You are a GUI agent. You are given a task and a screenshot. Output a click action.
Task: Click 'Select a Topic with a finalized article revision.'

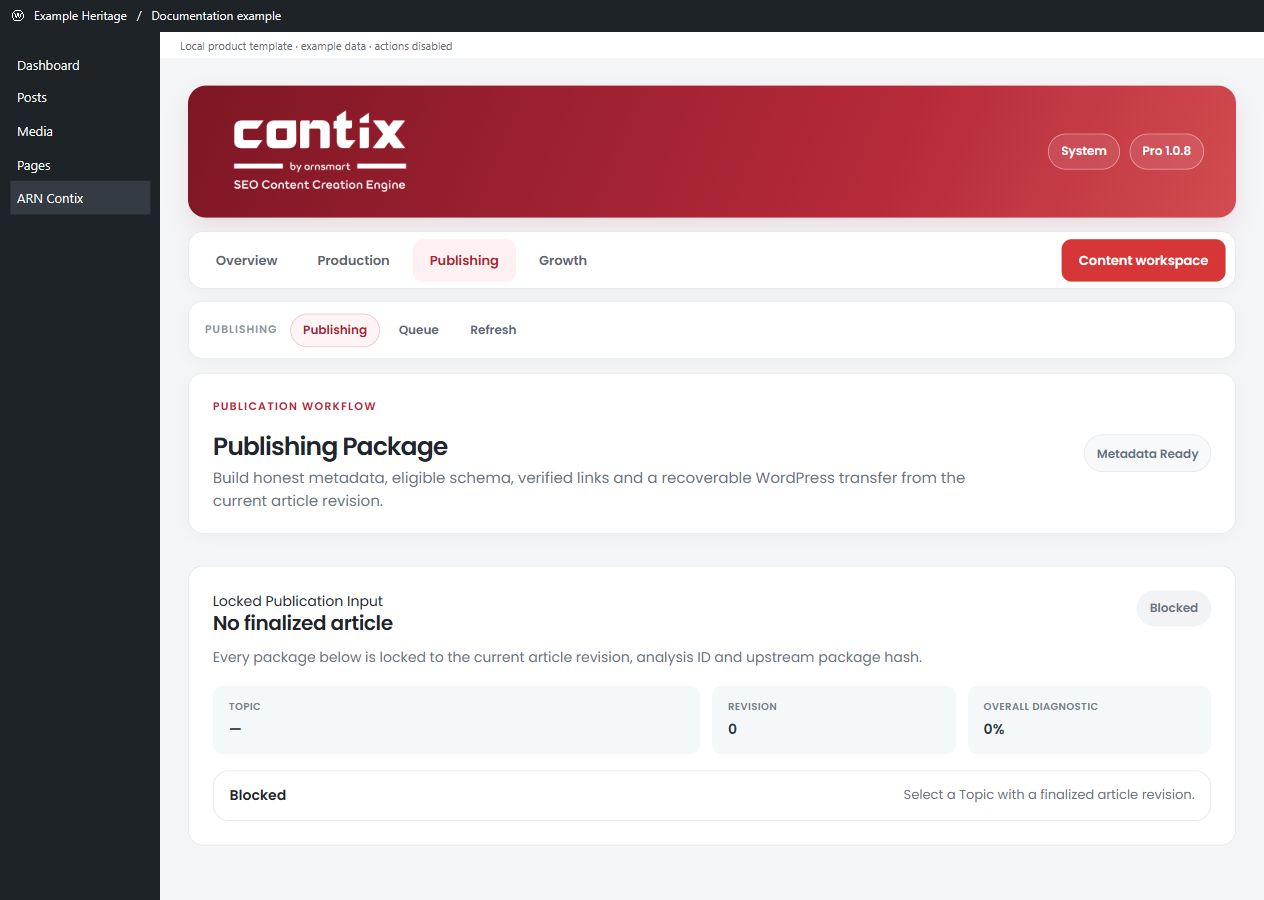1049,795
